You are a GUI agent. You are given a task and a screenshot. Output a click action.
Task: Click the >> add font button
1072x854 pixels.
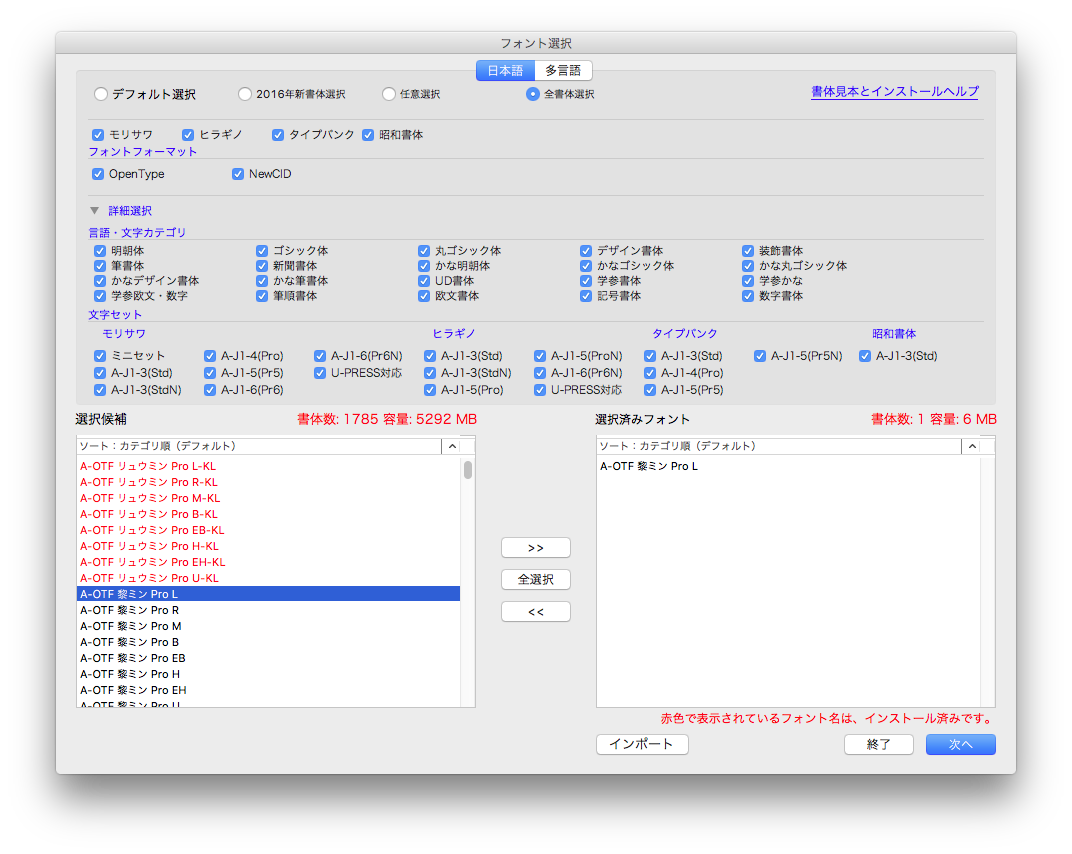tap(536, 548)
